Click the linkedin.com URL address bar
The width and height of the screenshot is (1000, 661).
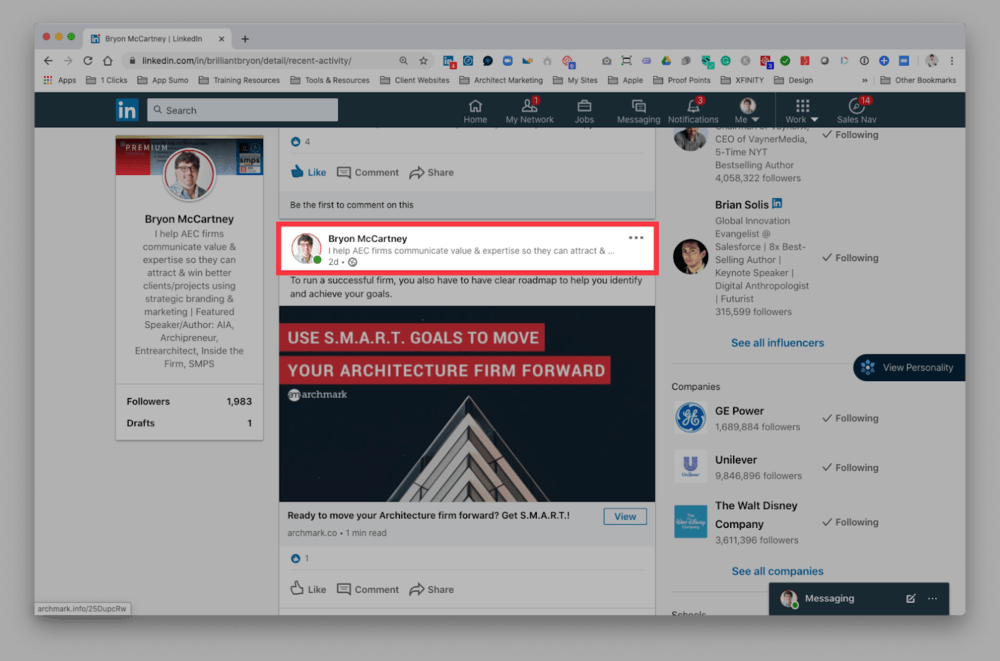[246, 61]
